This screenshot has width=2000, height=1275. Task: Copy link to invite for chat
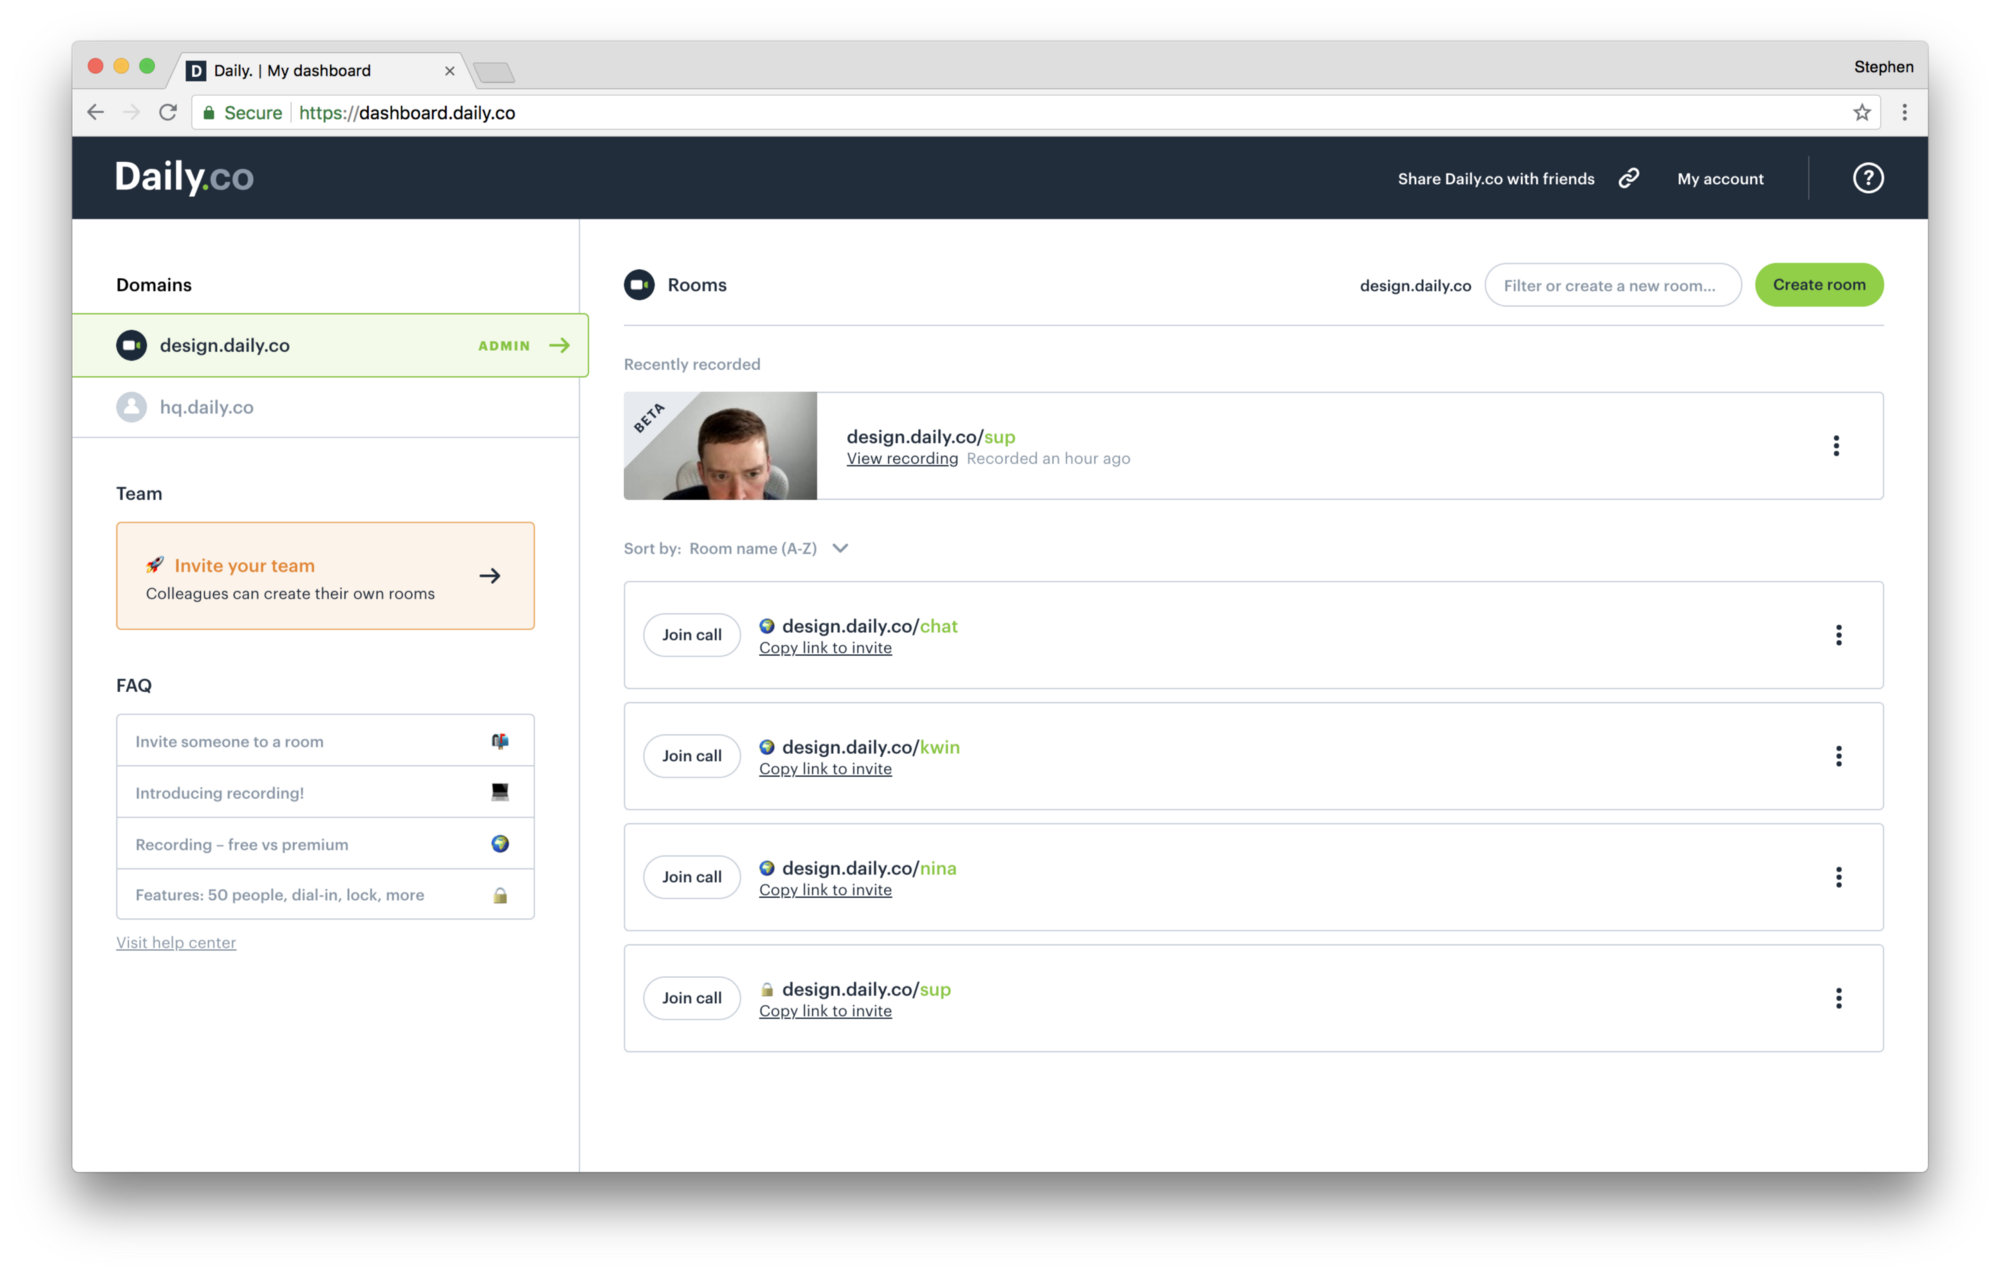tap(825, 648)
